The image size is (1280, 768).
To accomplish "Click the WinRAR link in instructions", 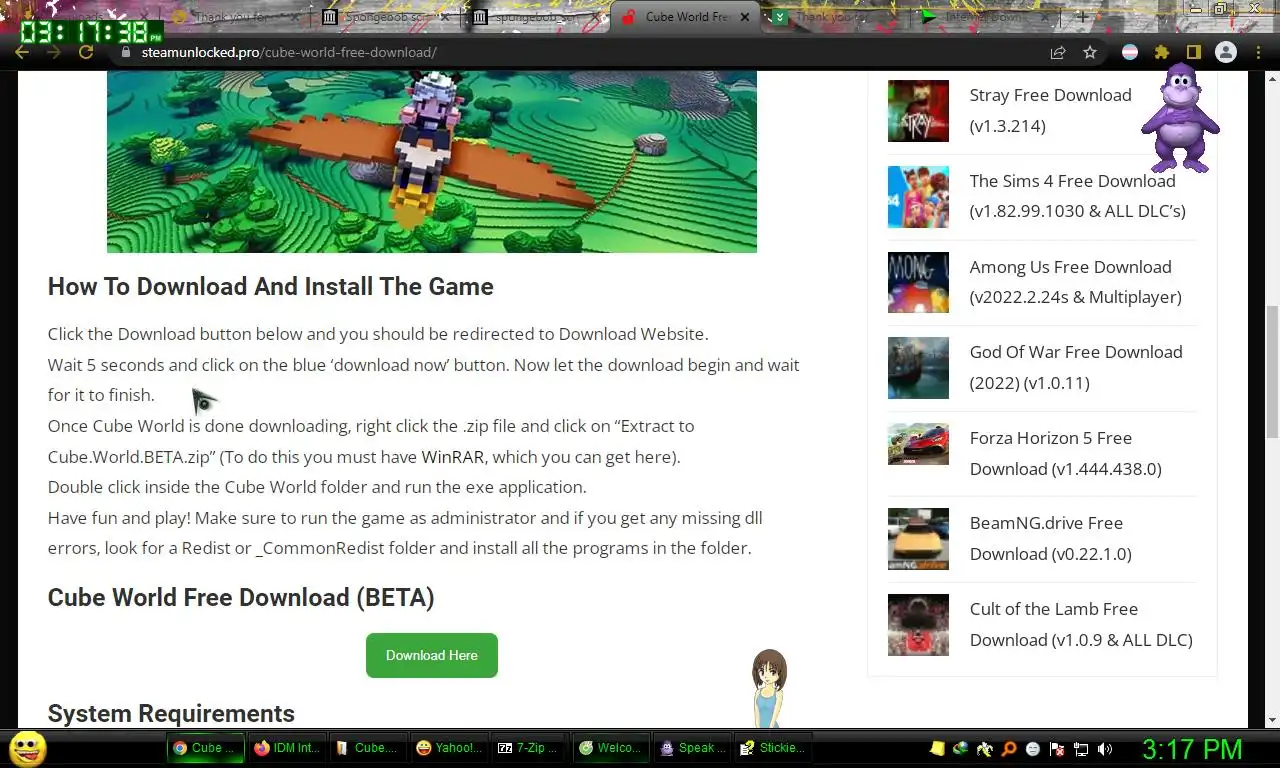I will click(x=453, y=457).
